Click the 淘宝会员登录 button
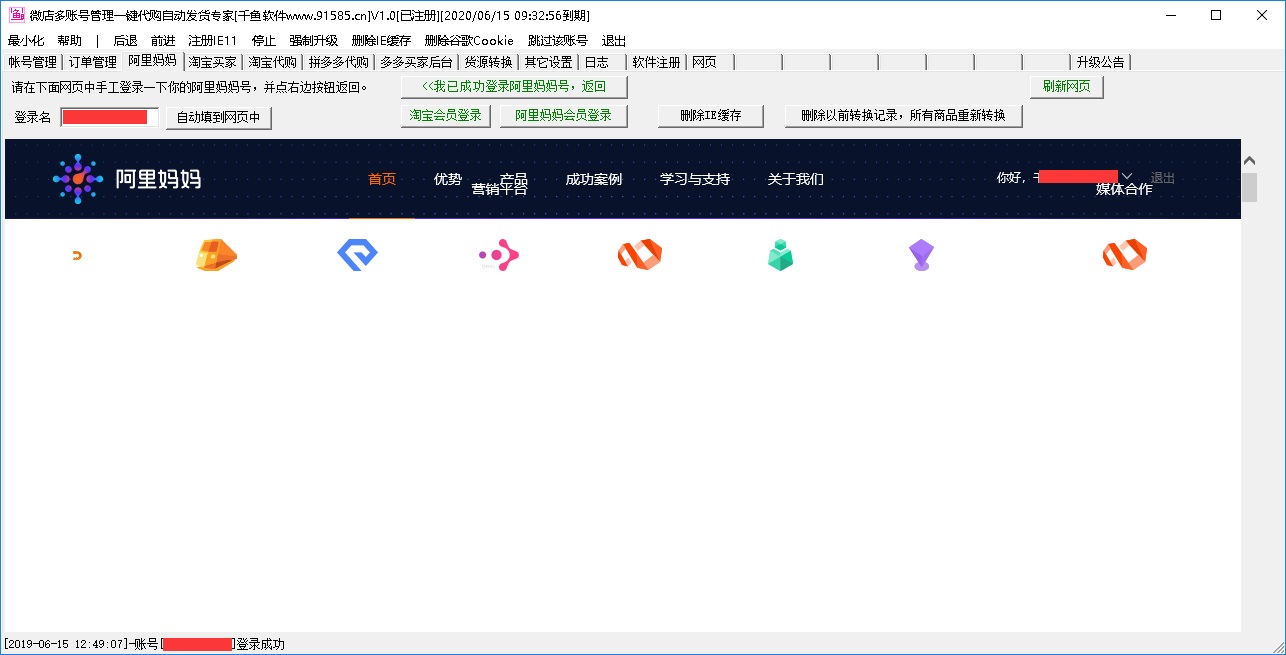 pos(446,116)
